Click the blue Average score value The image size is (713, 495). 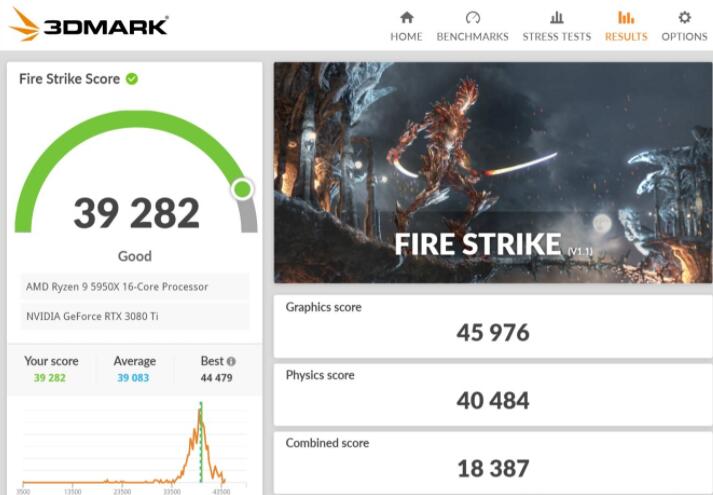pos(134,378)
